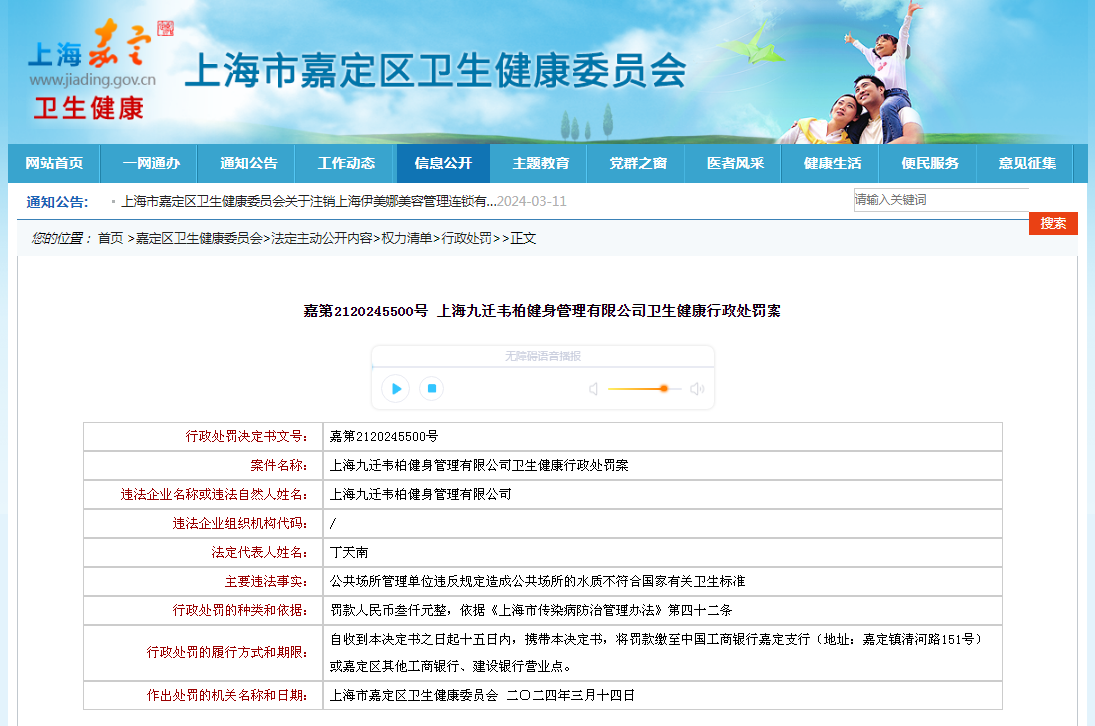Select the payment instructions about 工商银行嘉定支行
Screen dimensions: 1095x726
click(x=656, y=653)
